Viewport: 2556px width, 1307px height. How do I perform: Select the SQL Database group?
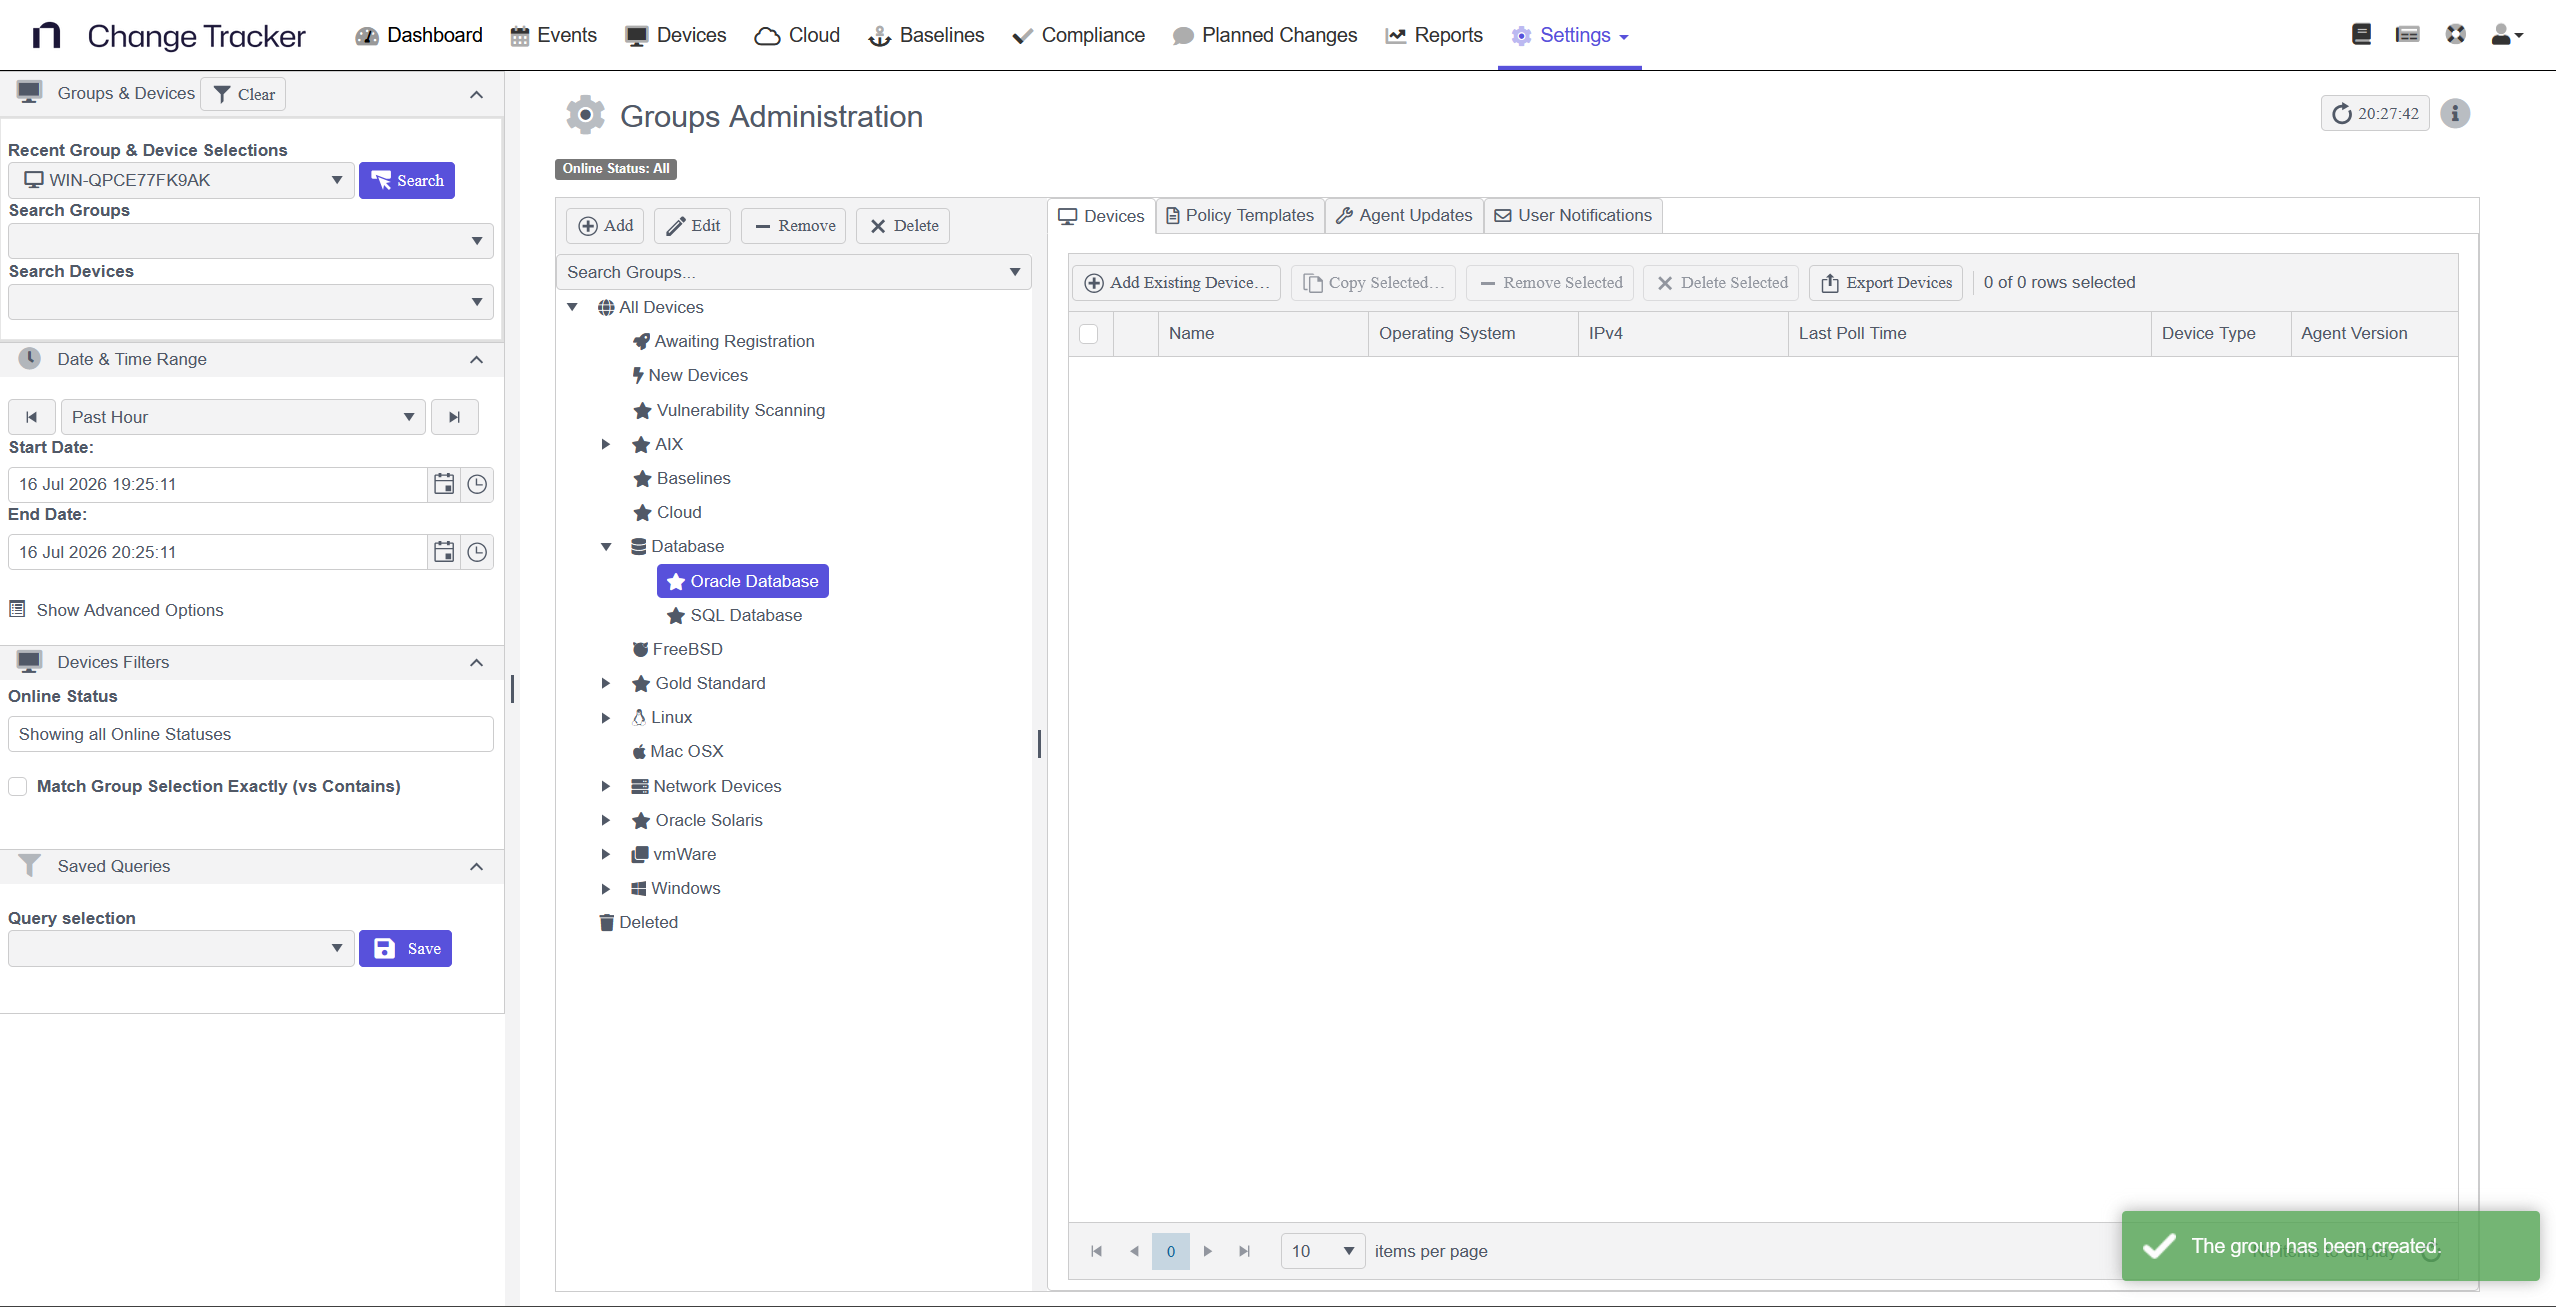pyautogui.click(x=735, y=615)
